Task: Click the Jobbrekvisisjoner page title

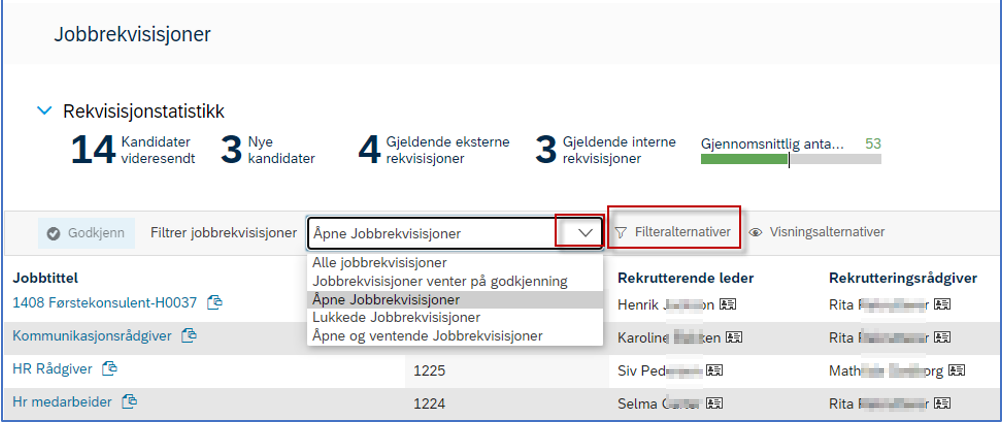Action: [x=132, y=35]
